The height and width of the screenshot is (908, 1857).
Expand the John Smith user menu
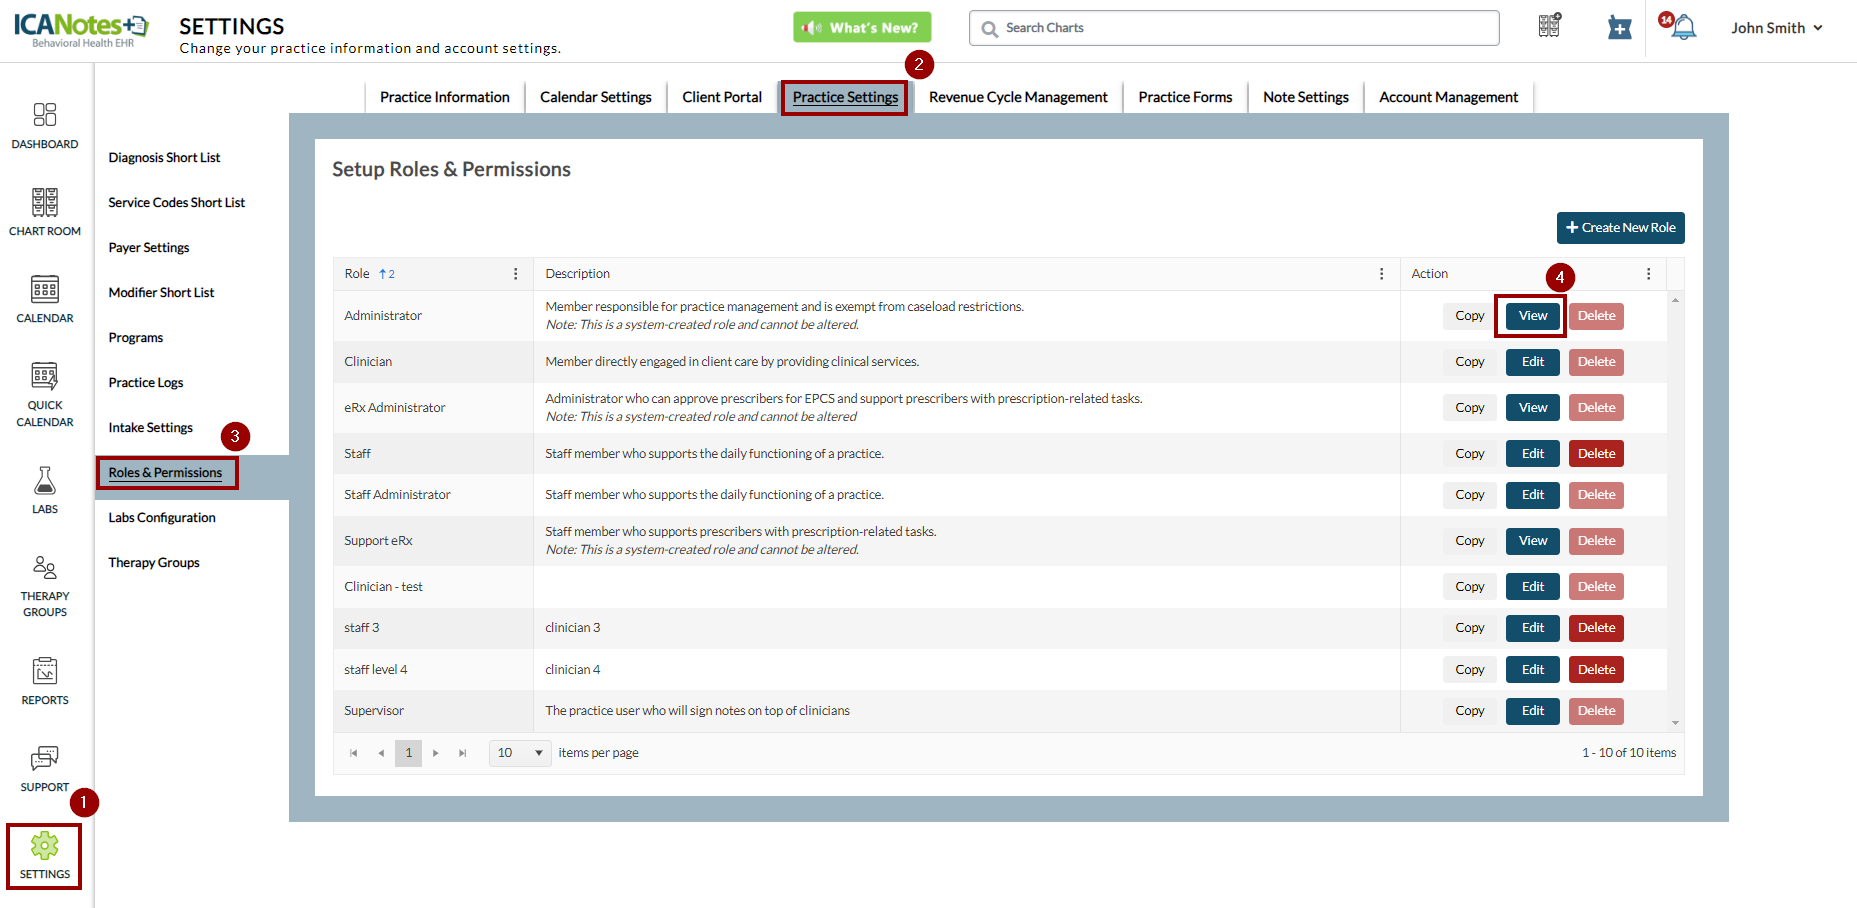(1776, 28)
